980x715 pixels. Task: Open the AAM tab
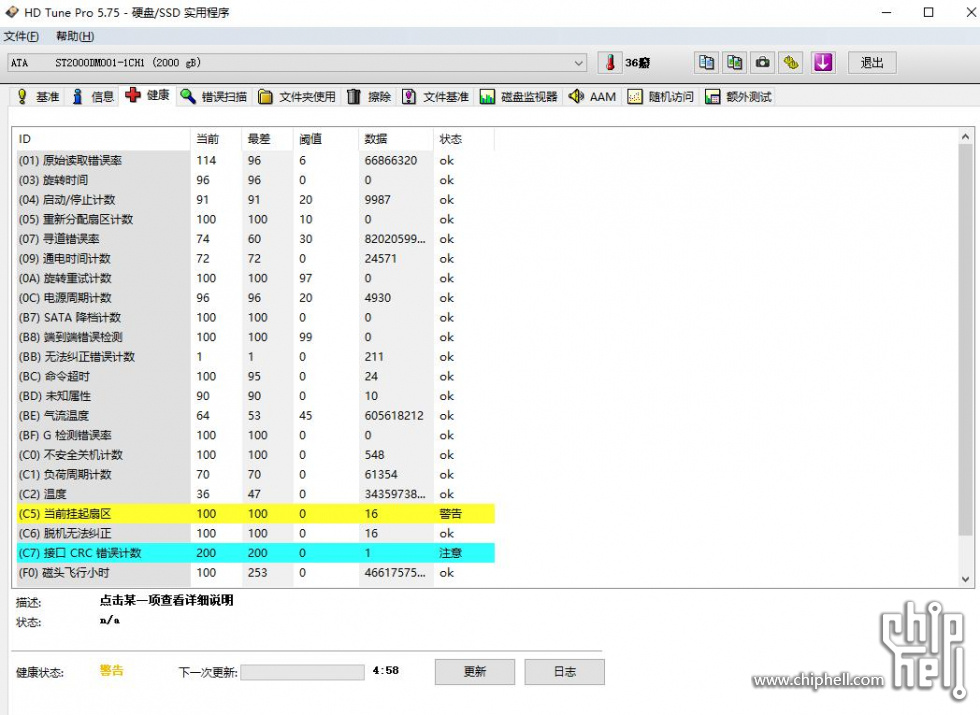click(x=592, y=96)
